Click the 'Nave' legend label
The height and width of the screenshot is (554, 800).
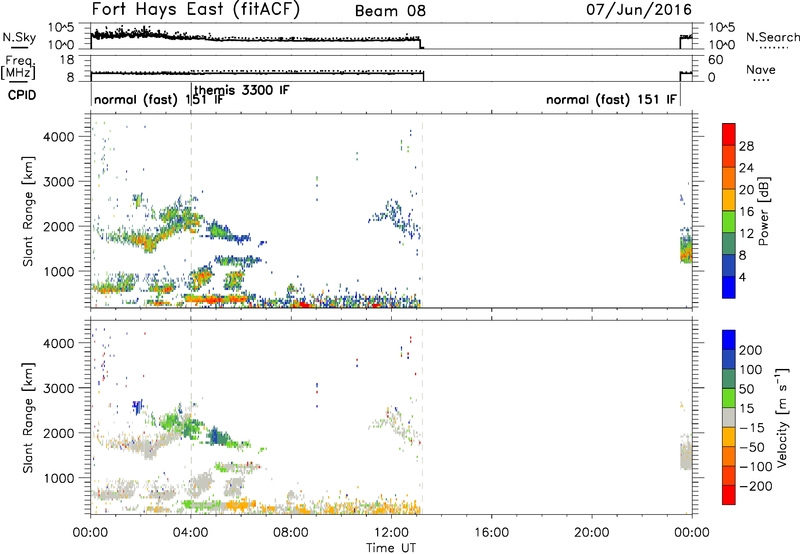click(x=761, y=69)
